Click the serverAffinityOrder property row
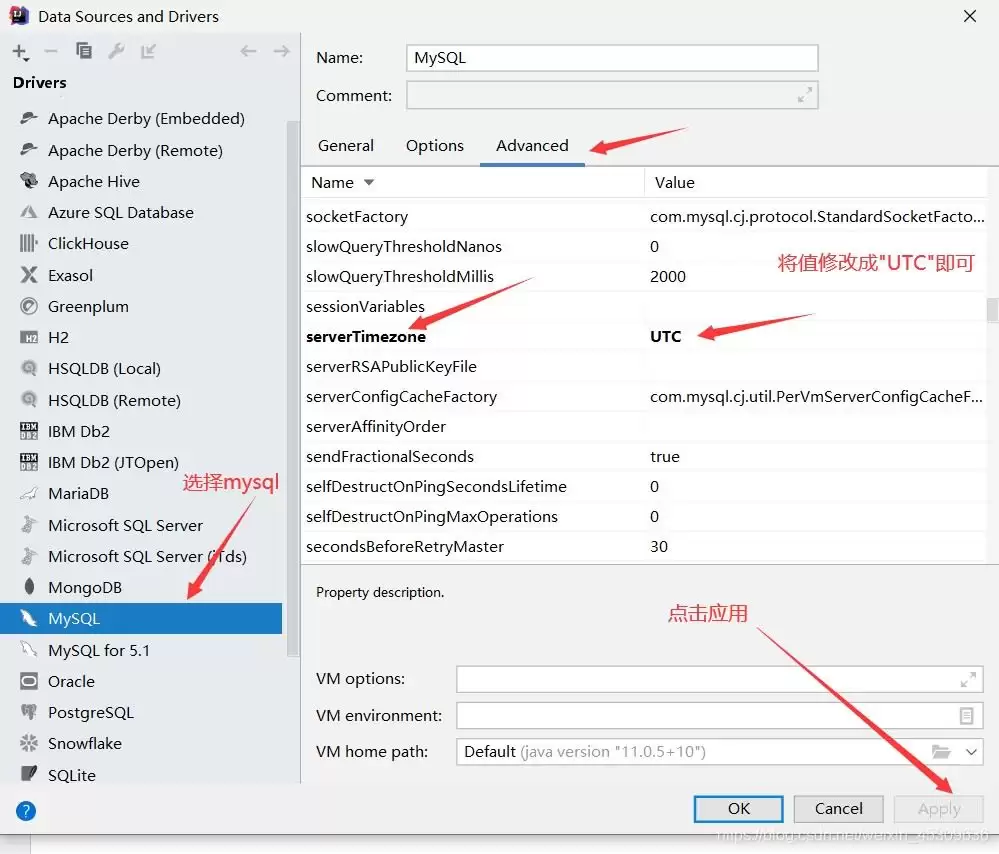 pos(645,426)
